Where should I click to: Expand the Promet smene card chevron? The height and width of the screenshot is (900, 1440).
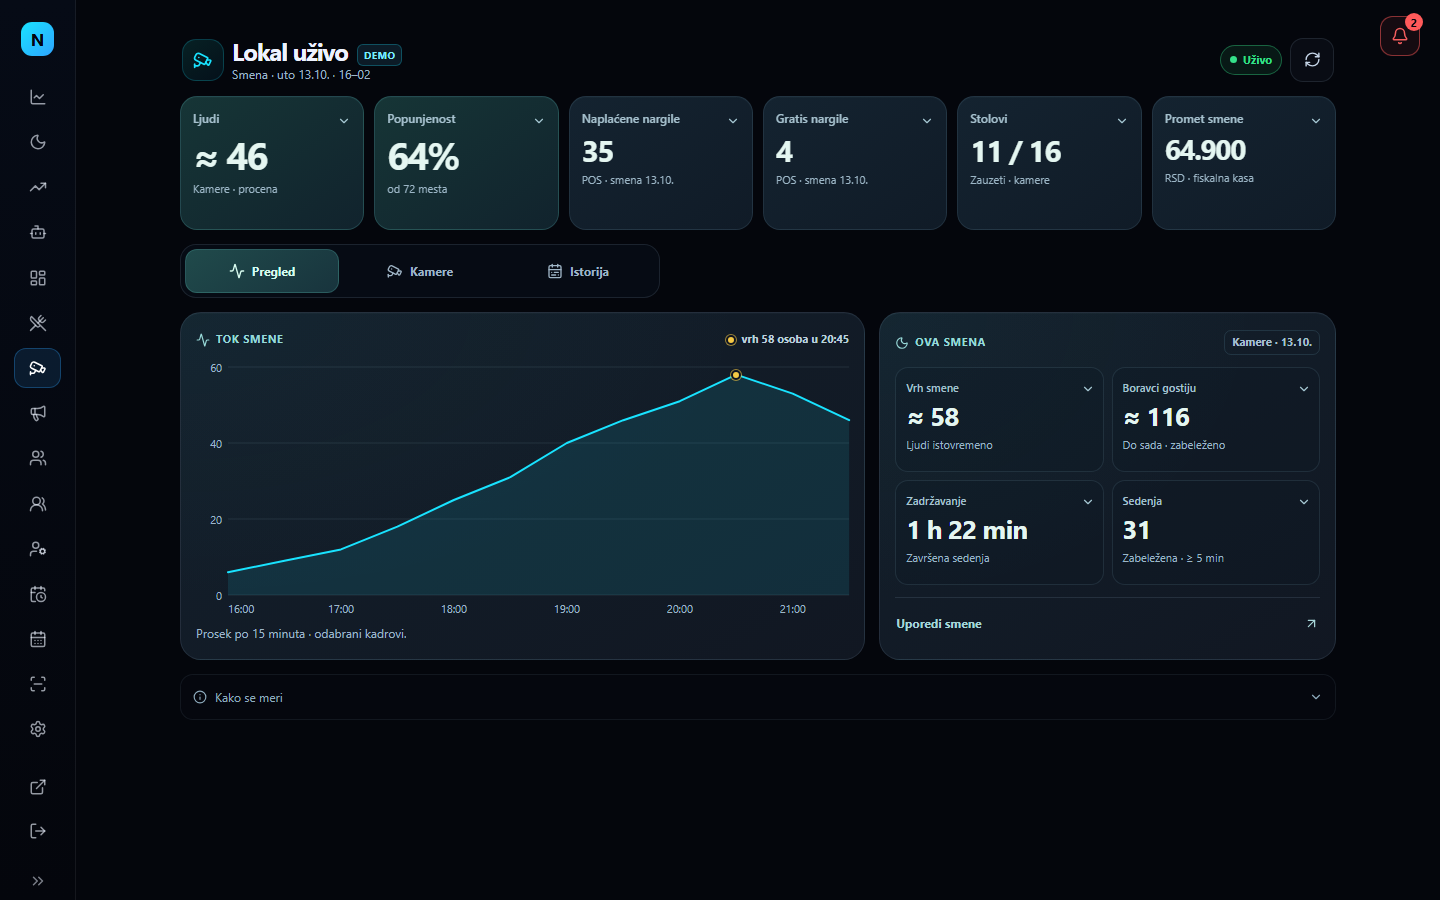[x=1316, y=121]
